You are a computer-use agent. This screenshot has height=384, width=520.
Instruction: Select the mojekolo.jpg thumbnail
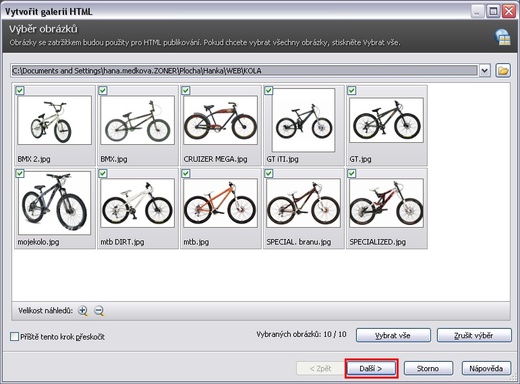coord(54,203)
